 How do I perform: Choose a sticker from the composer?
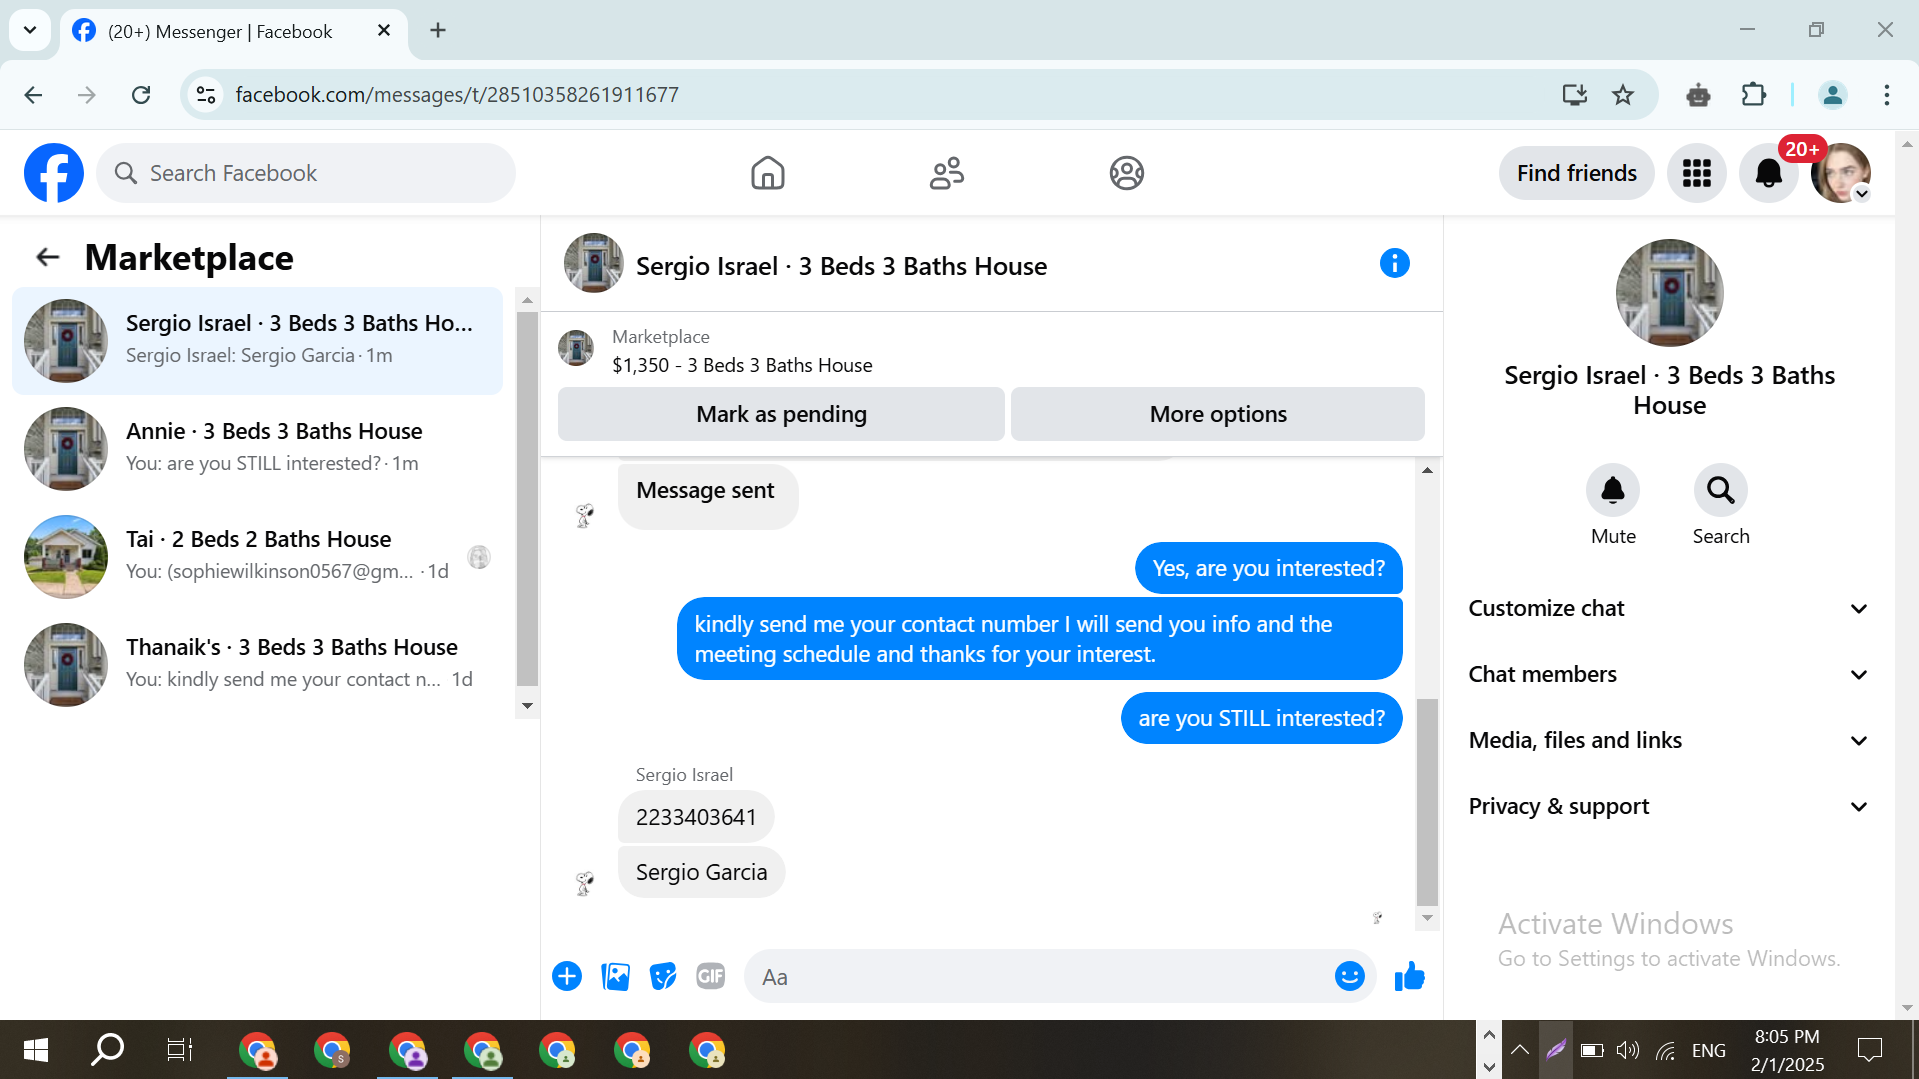pyautogui.click(x=663, y=976)
